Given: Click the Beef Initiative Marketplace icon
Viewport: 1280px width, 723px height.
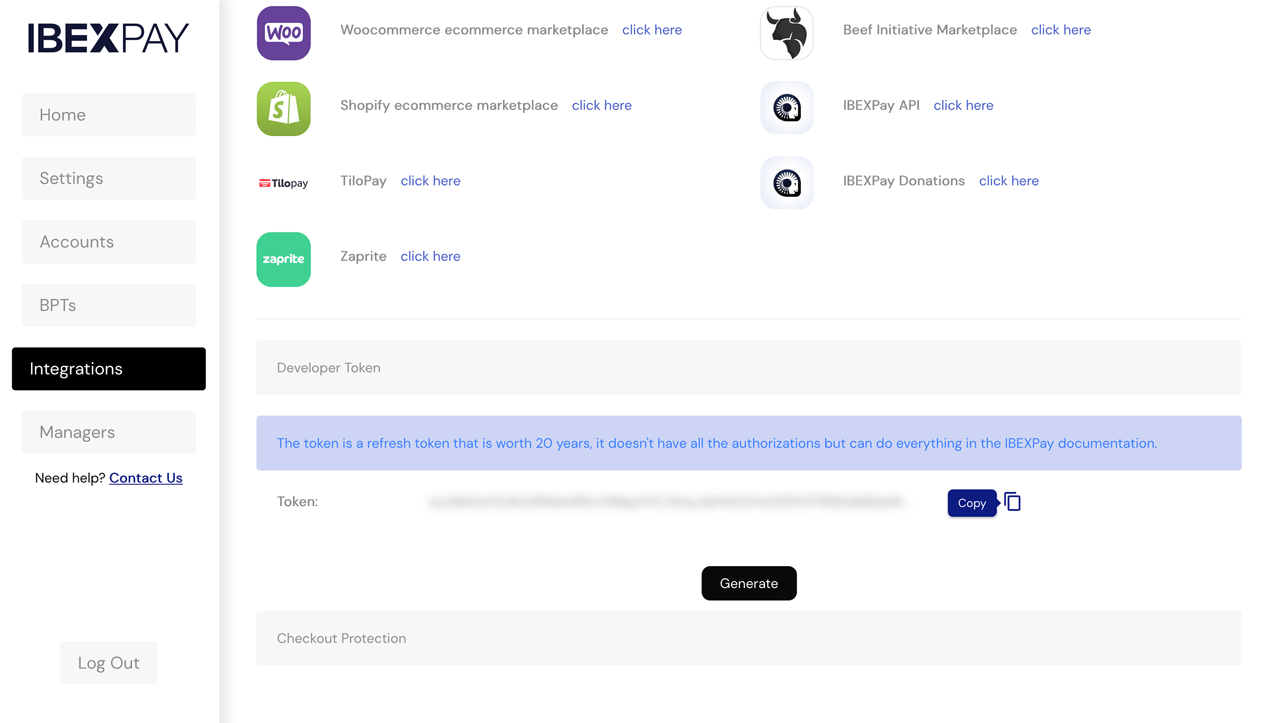Looking at the screenshot, I should point(786,31).
